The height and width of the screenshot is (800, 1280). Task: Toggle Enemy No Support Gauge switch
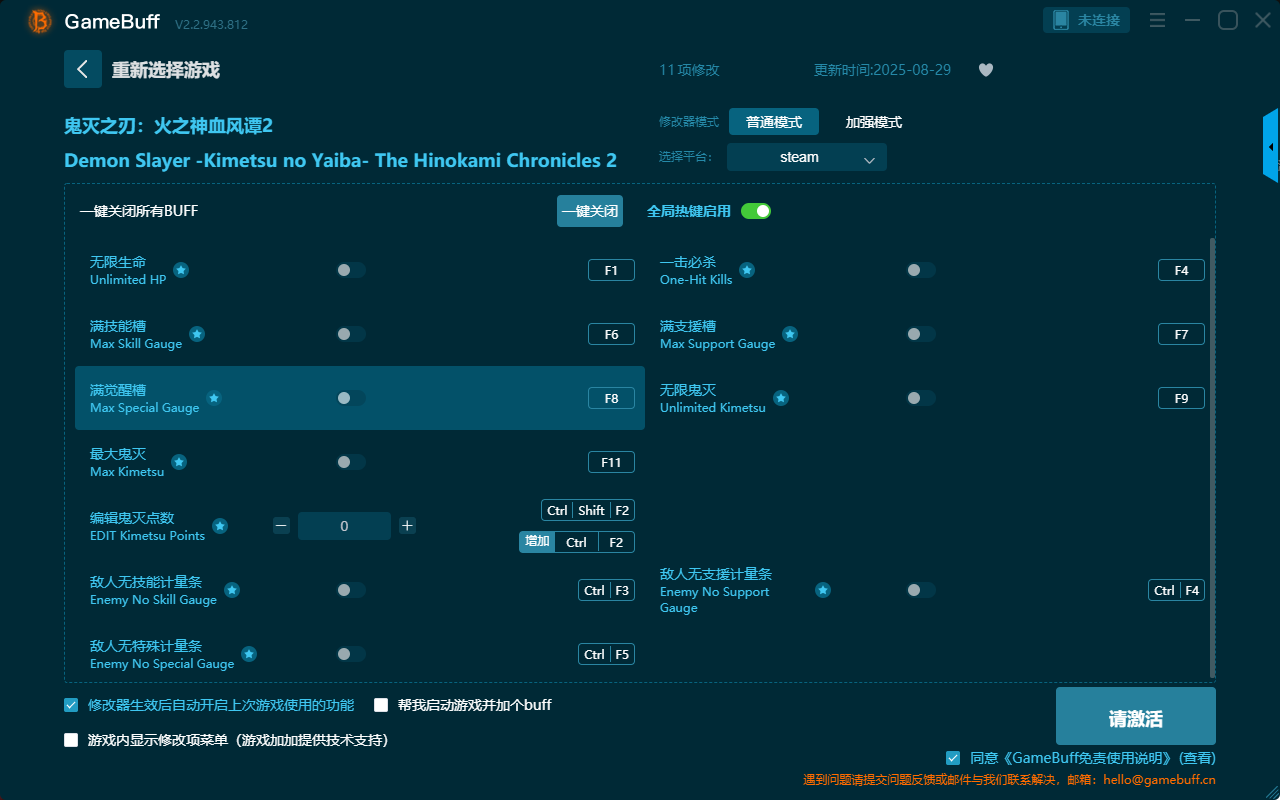pos(921,590)
